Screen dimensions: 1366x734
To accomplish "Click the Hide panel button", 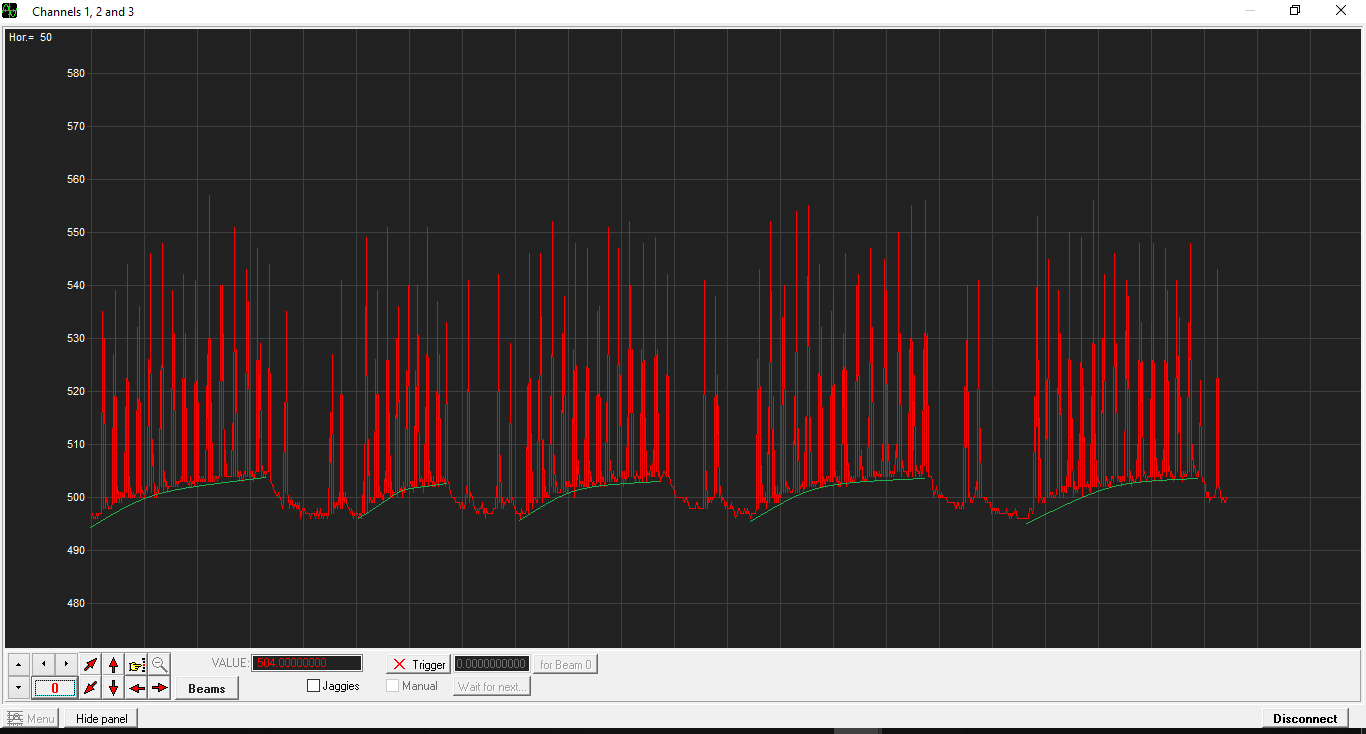I will click(x=101, y=718).
